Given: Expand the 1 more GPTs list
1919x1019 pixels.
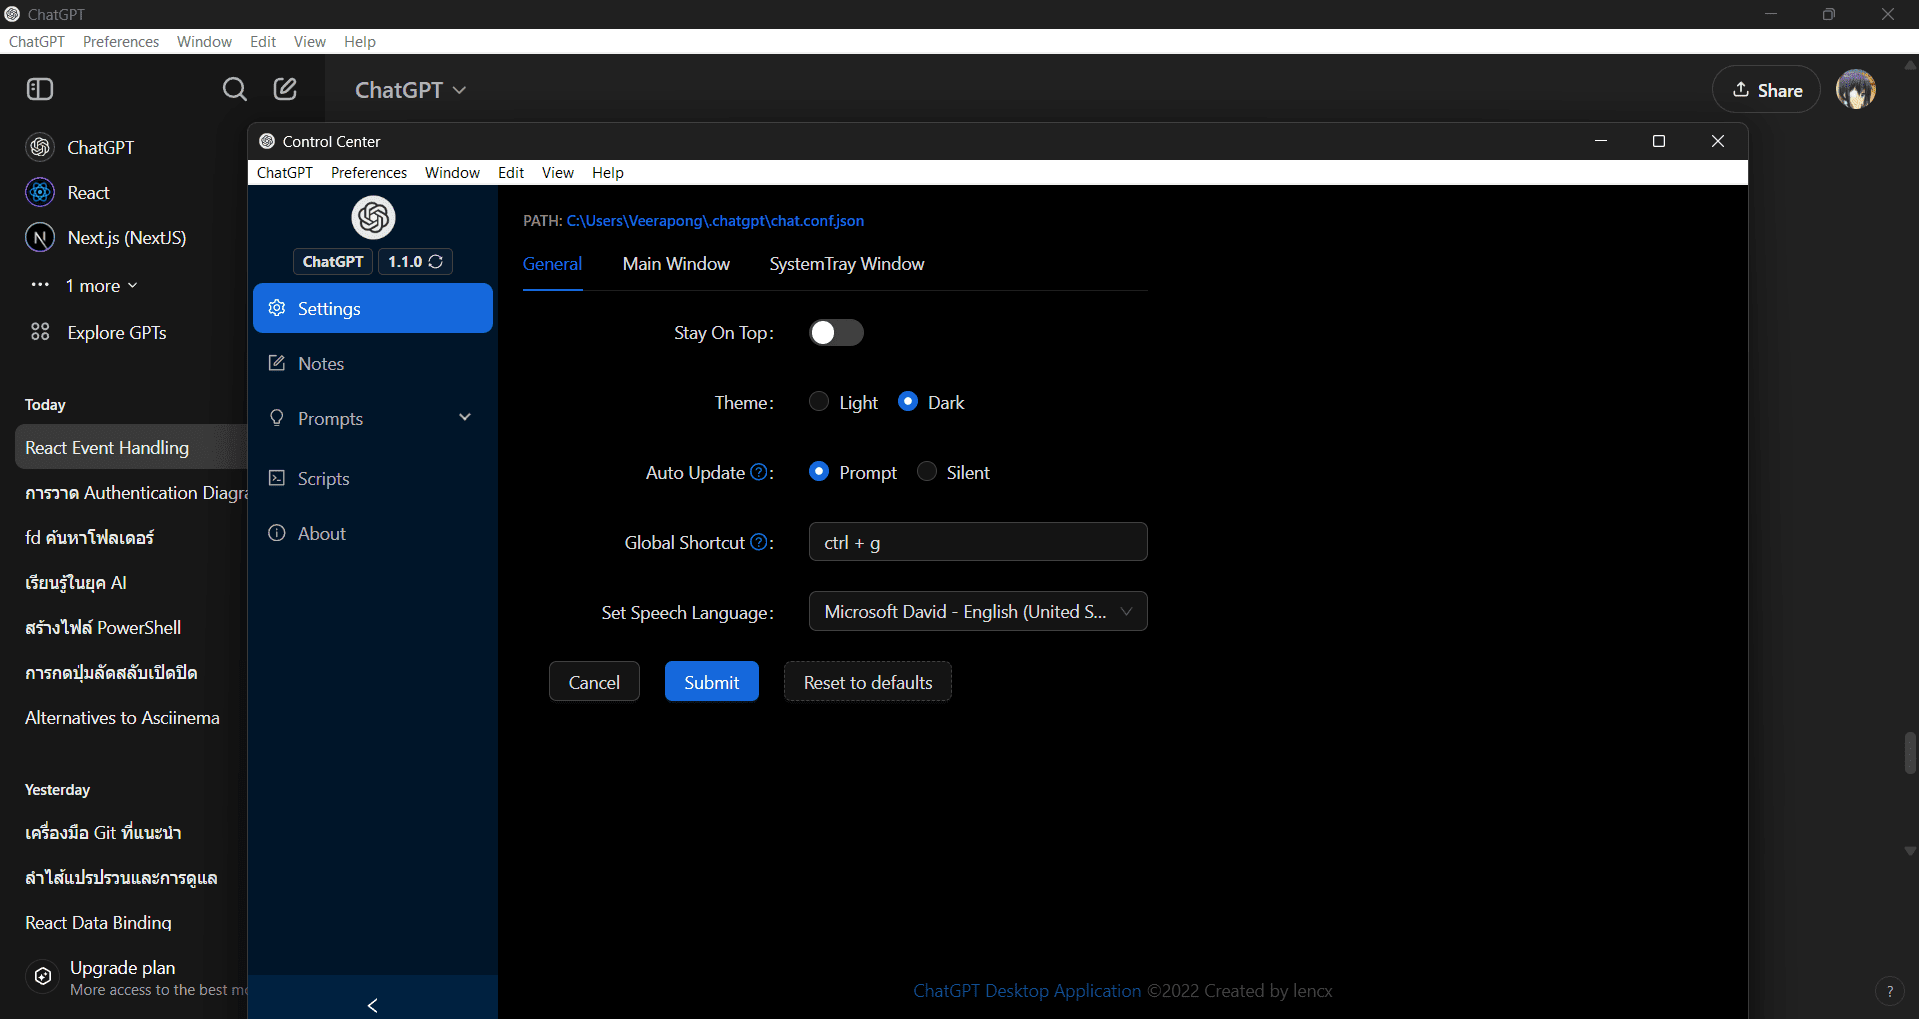Looking at the screenshot, I should 101,285.
